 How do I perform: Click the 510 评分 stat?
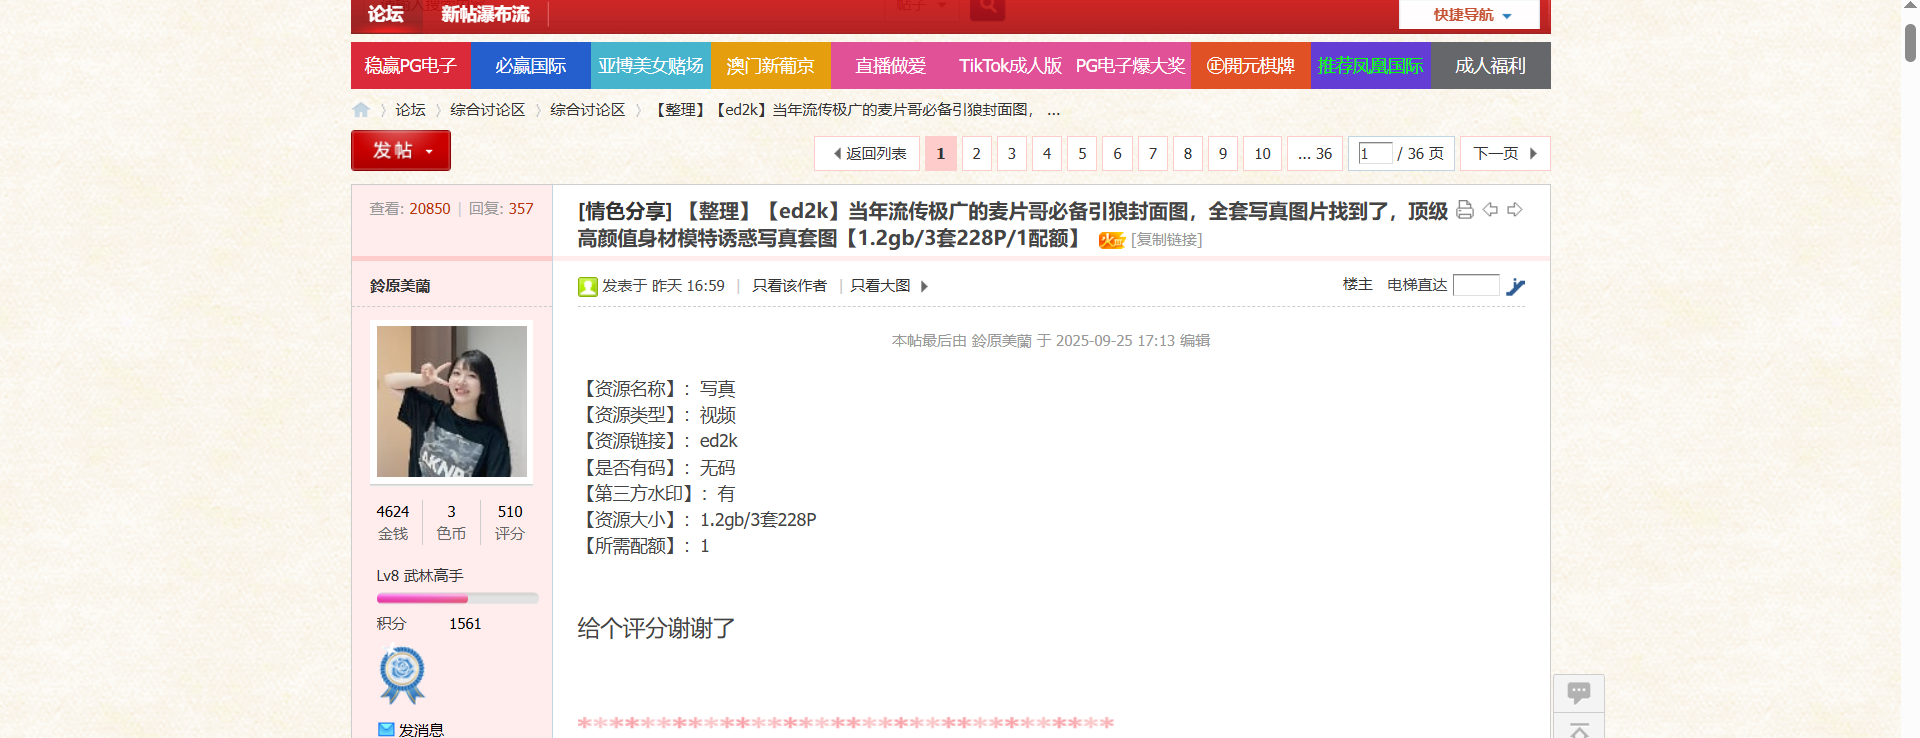[x=510, y=522]
